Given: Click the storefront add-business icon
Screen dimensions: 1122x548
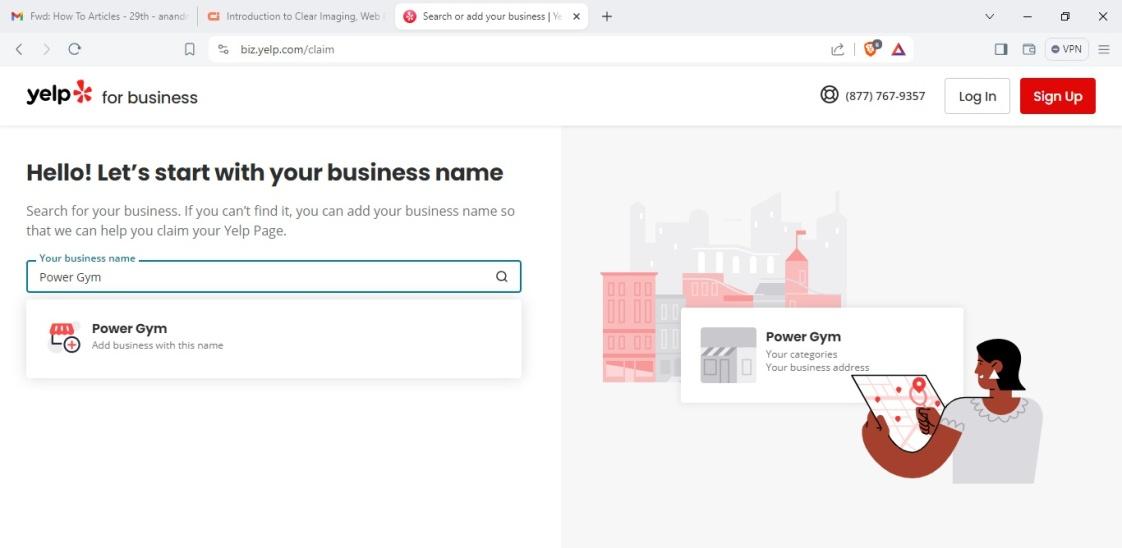Looking at the screenshot, I should pos(63,338).
